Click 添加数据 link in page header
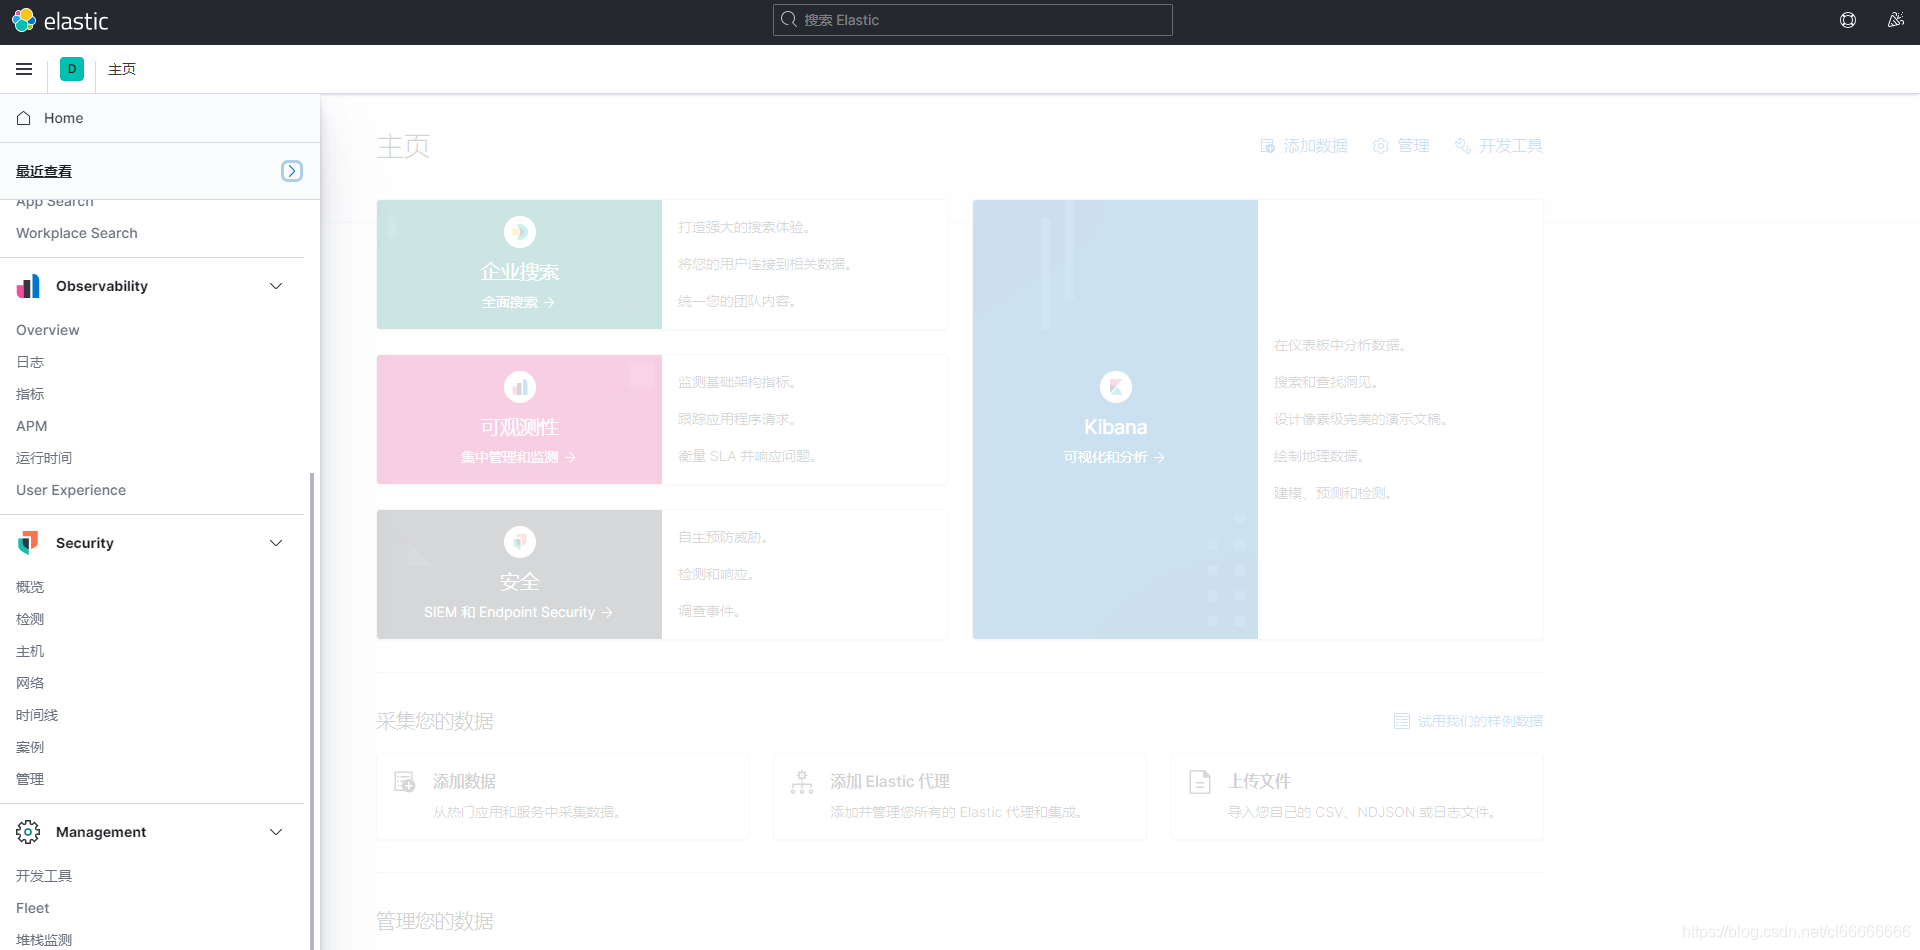The image size is (1920, 950). pos(1304,146)
